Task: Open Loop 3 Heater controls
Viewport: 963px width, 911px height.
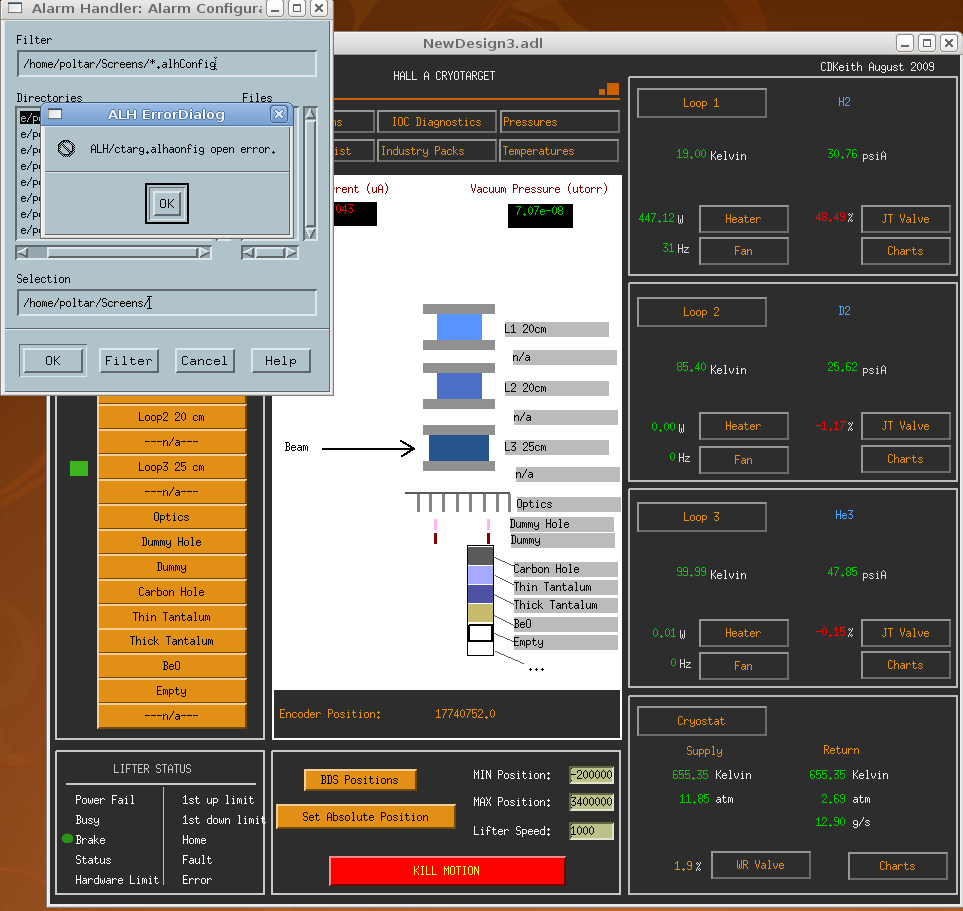Action: (x=743, y=633)
